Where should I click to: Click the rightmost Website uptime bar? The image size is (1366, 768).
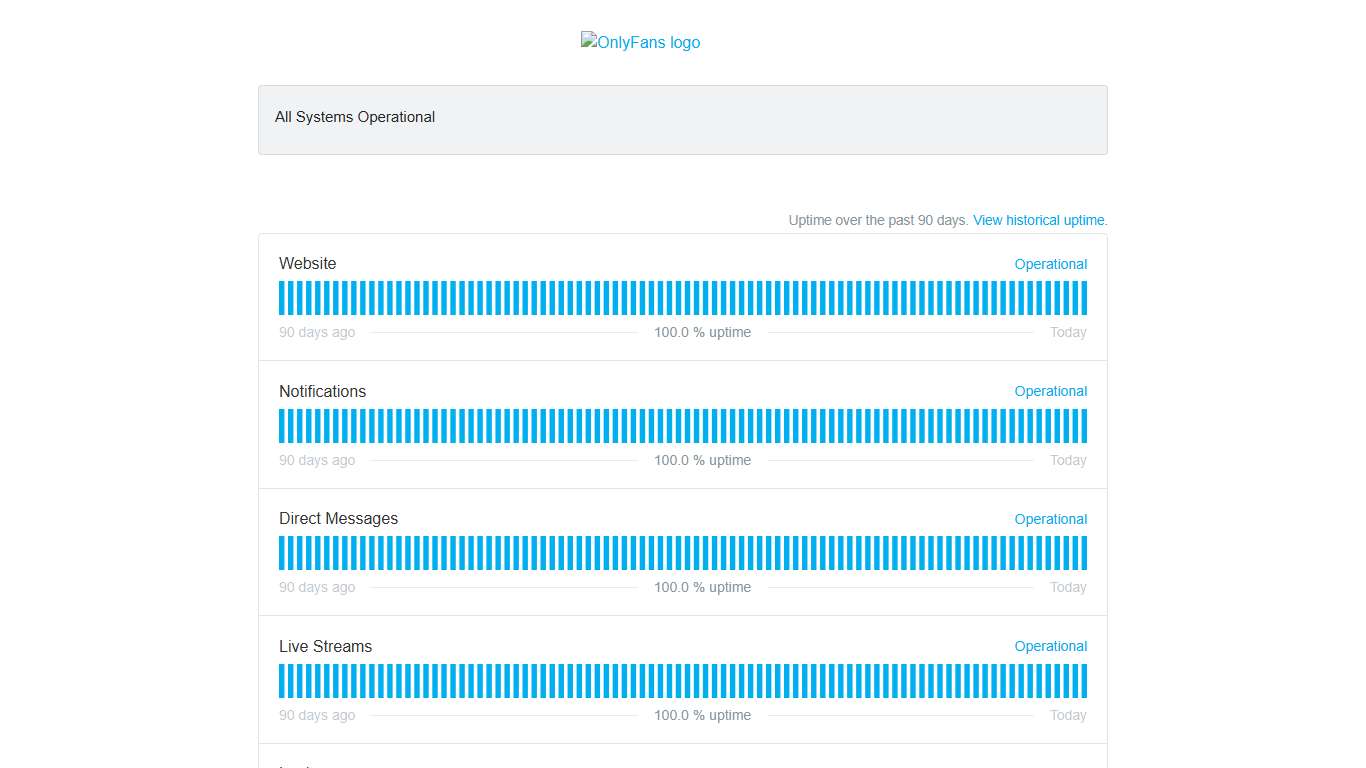[1083, 298]
